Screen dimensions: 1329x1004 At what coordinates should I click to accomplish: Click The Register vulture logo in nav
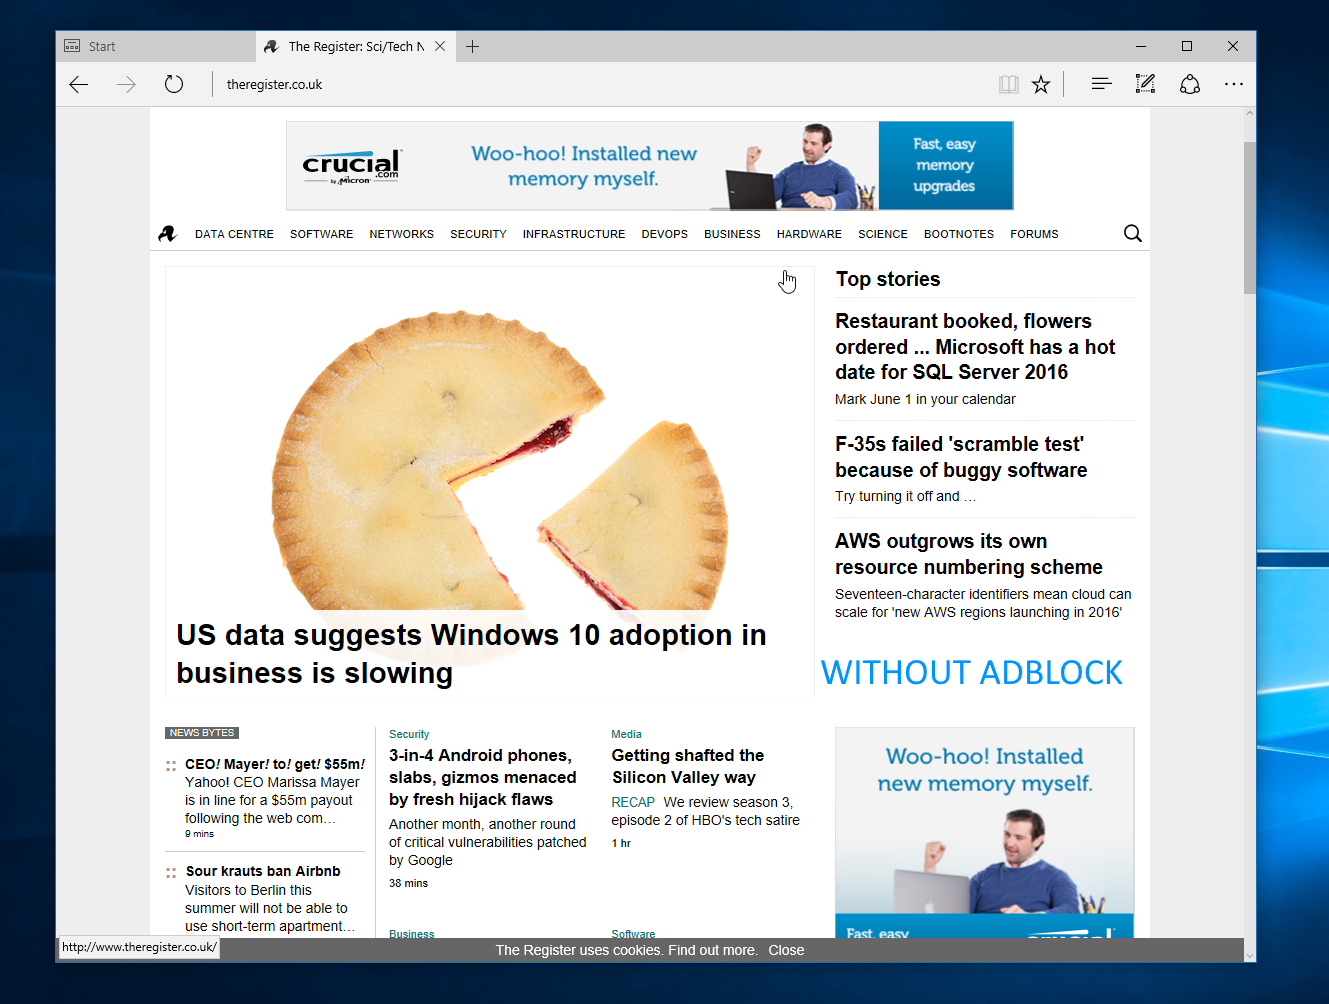tap(167, 234)
